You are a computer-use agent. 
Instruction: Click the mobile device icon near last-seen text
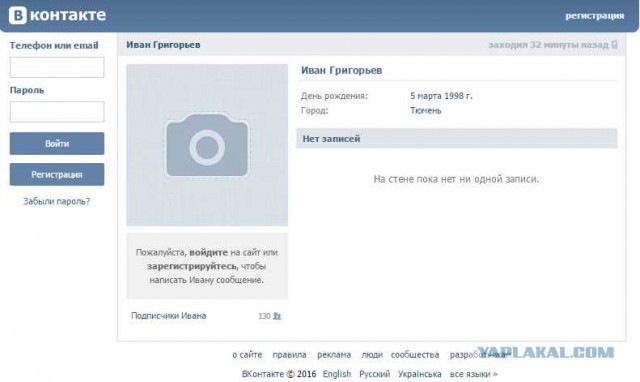pyautogui.click(x=614, y=44)
